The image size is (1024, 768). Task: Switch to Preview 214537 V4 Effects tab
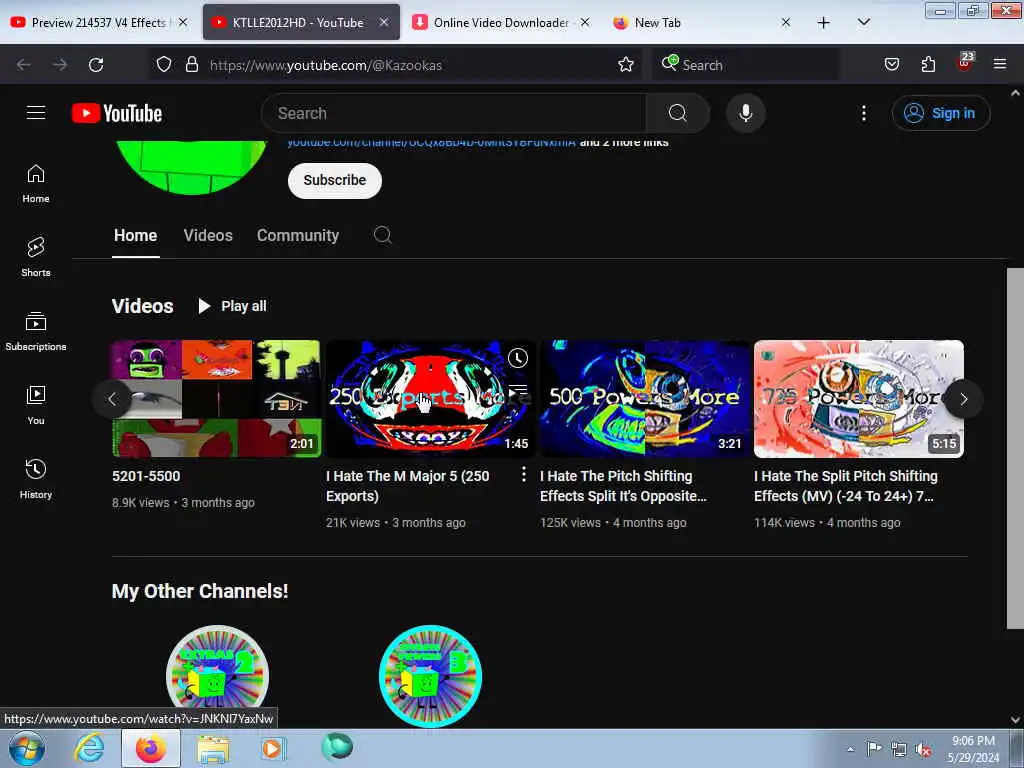click(x=98, y=22)
